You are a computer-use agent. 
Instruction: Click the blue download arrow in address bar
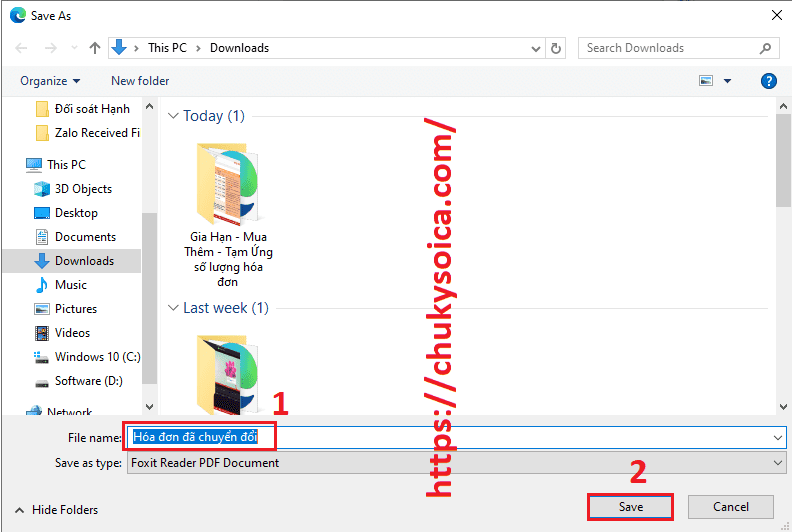click(x=119, y=47)
